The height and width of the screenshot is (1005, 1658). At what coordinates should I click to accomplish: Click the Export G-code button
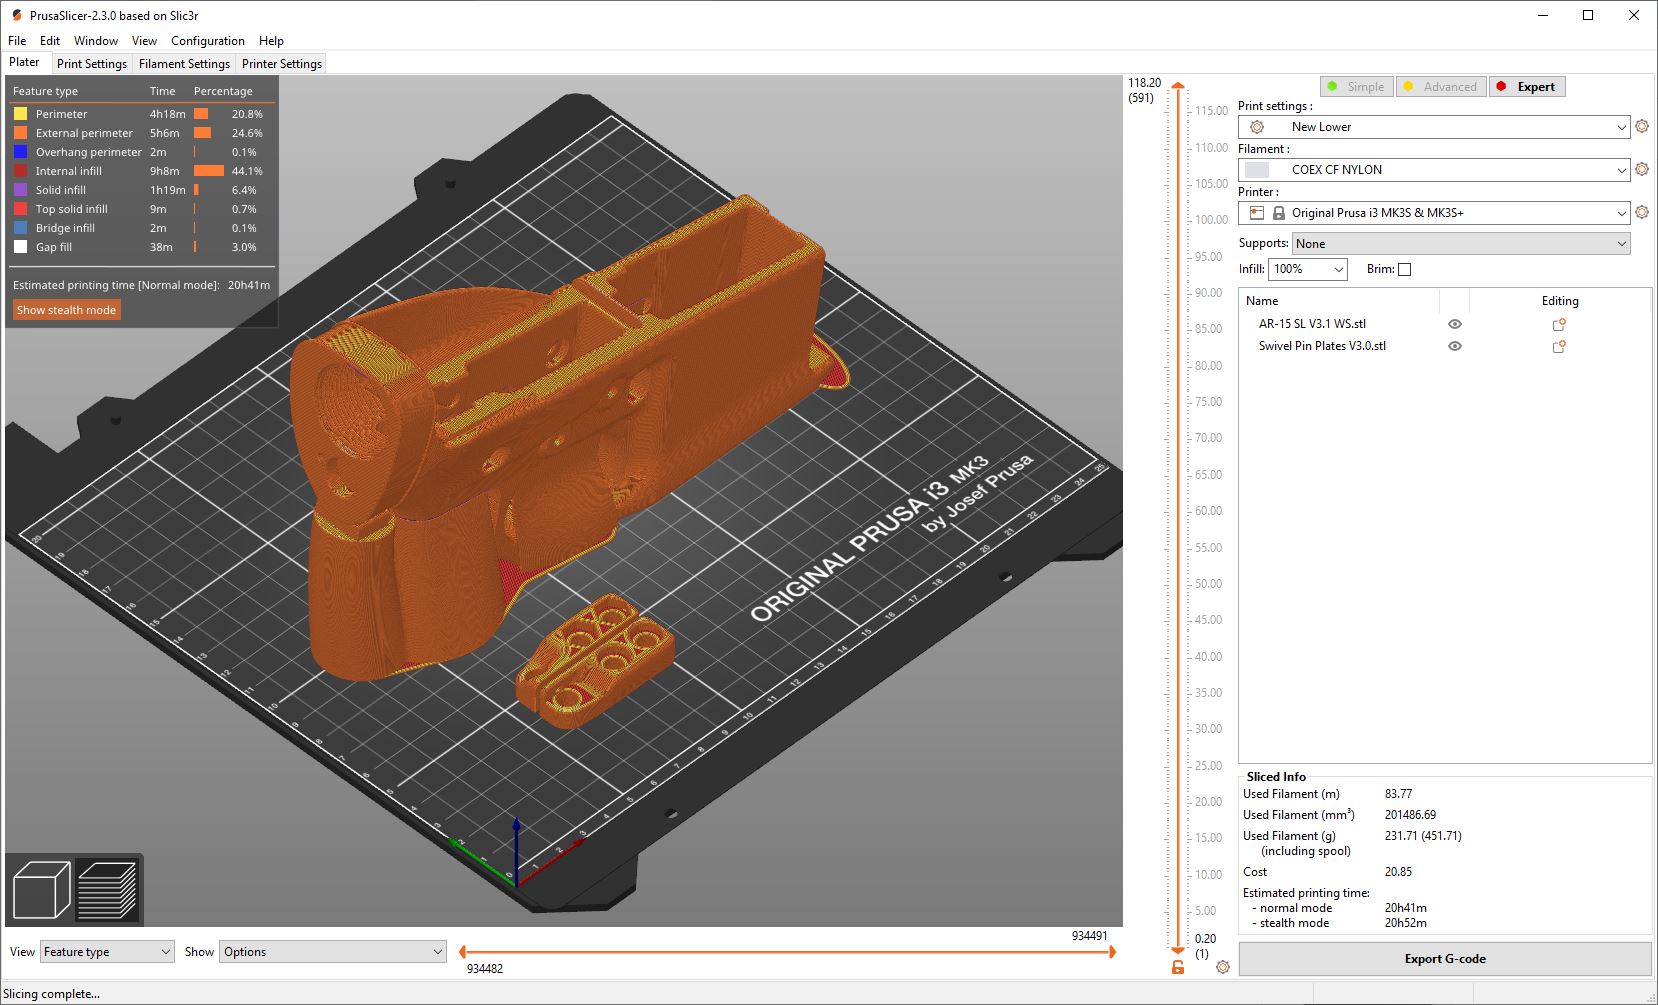click(1444, 959)
